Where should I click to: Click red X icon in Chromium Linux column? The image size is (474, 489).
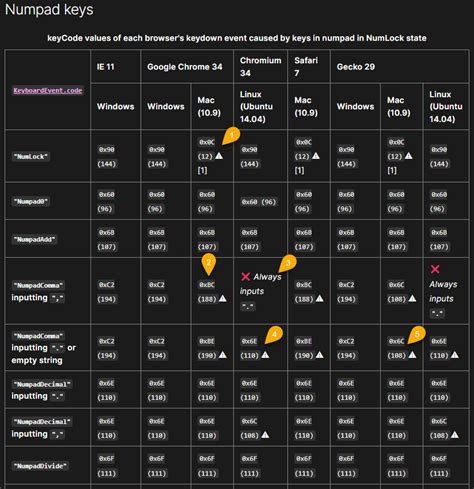(x=246, y=277)
